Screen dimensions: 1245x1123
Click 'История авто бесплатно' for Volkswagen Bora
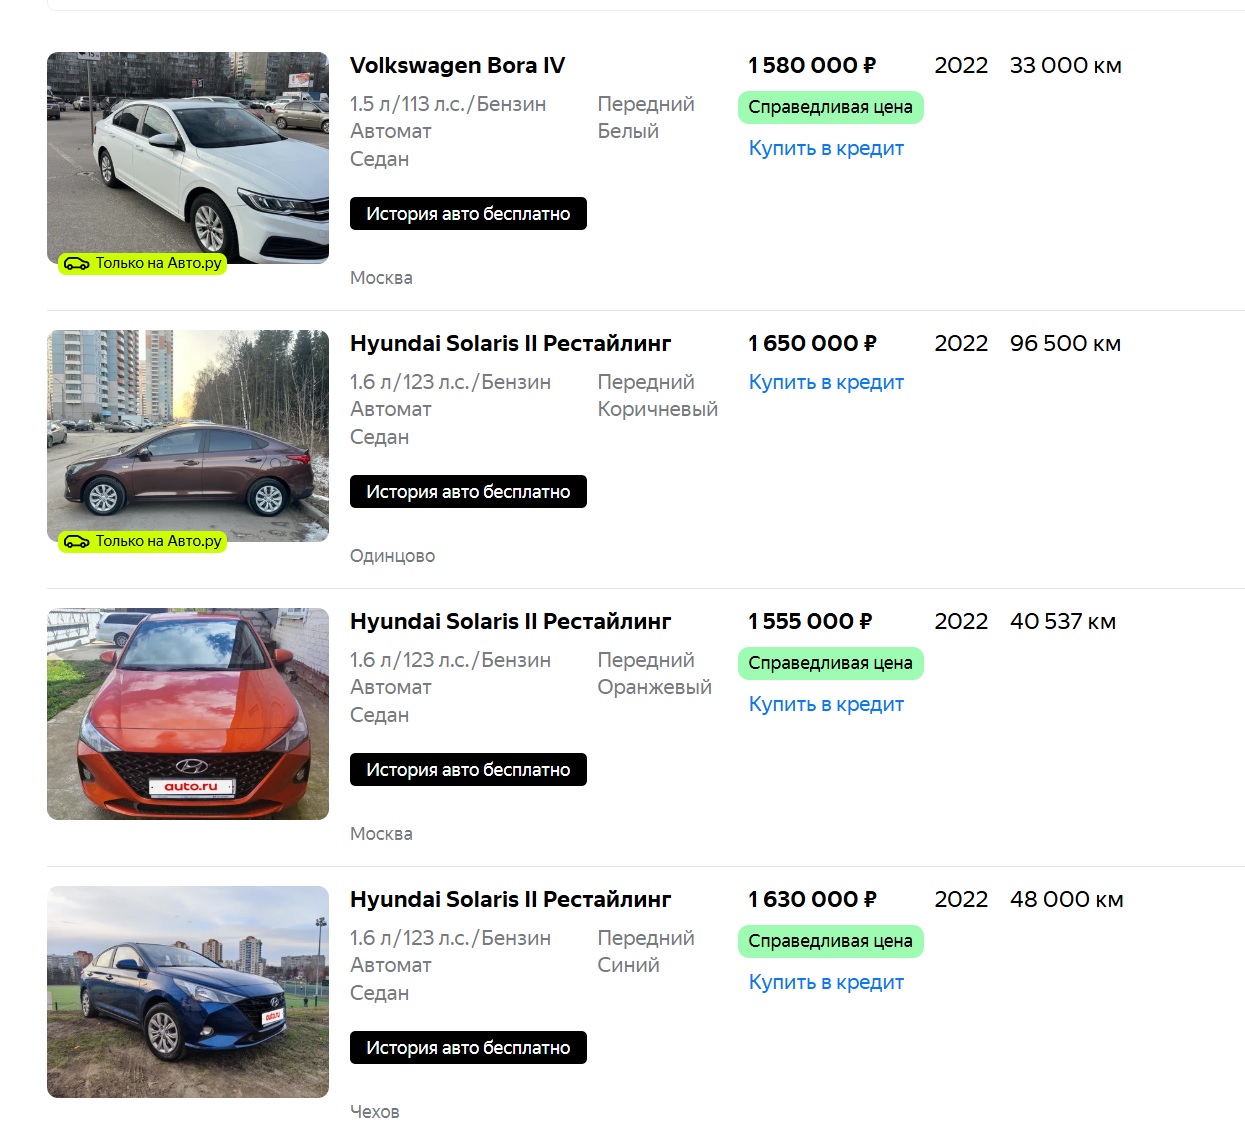(x=468, y=214)
